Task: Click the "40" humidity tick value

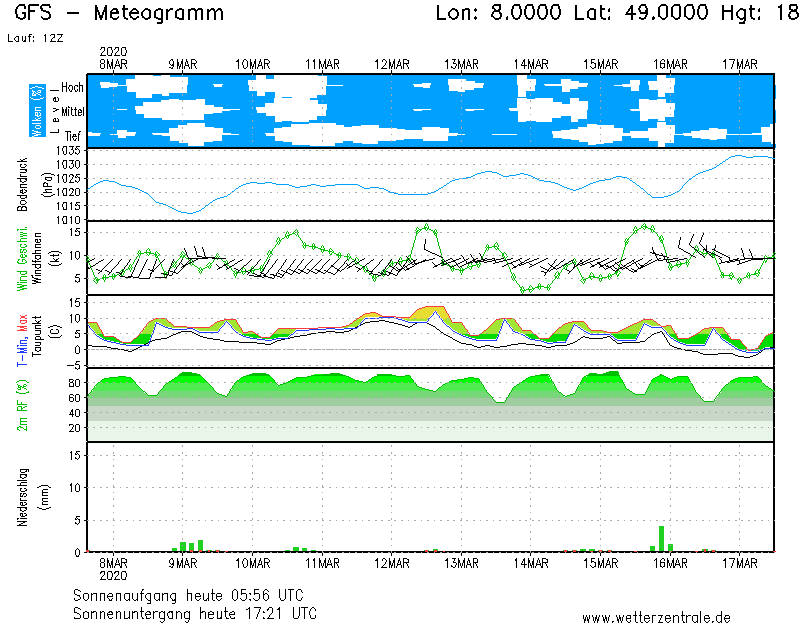Action: coord(74,413)
